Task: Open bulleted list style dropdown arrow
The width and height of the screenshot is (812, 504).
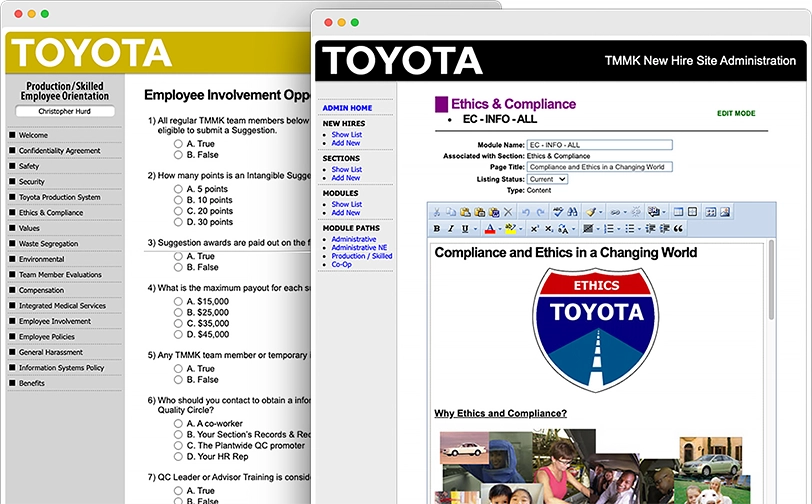Action: (x=640, y=228)
